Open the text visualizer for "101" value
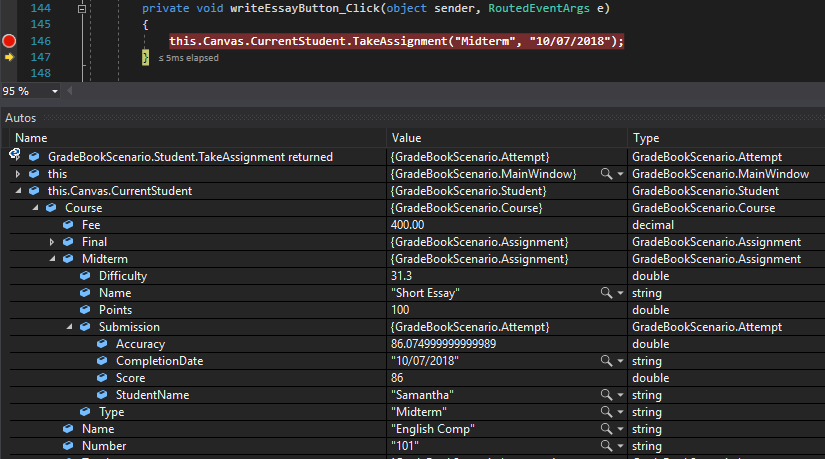This screenshot has width=825, height=459. (x=606, y=446)
